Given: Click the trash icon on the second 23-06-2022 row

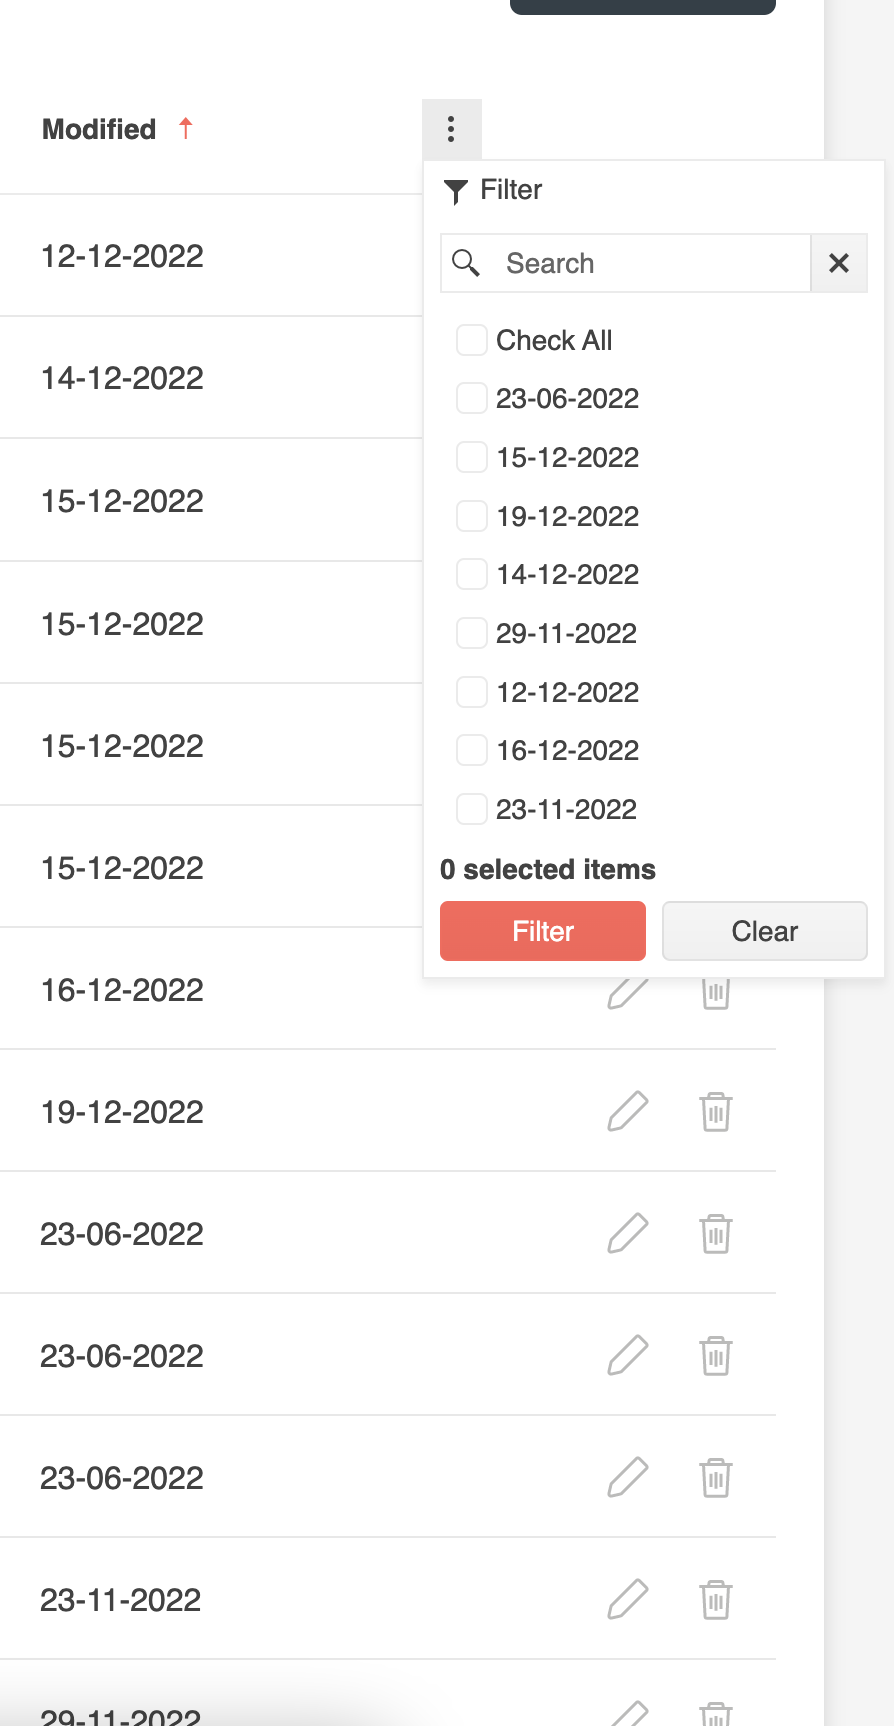Looking at the screenshot, I should [x=716, y=1355].
